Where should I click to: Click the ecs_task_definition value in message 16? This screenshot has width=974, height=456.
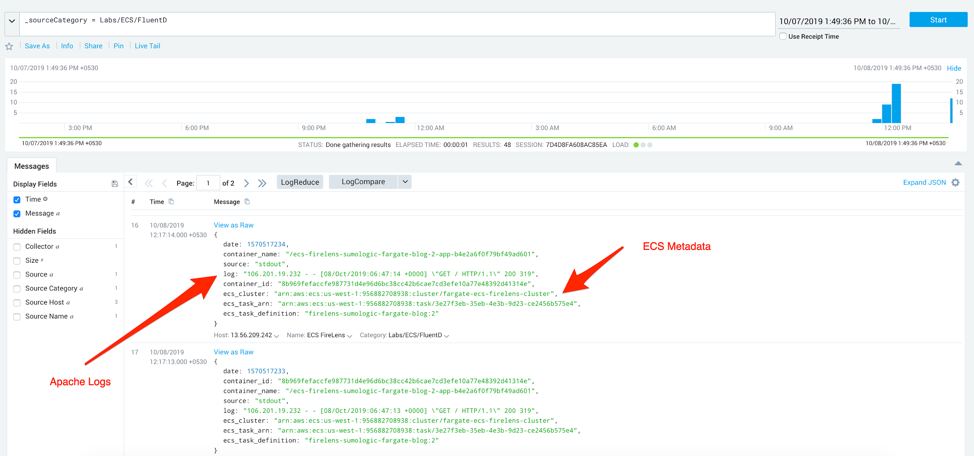pyautogui.click(x=372, y=314)
